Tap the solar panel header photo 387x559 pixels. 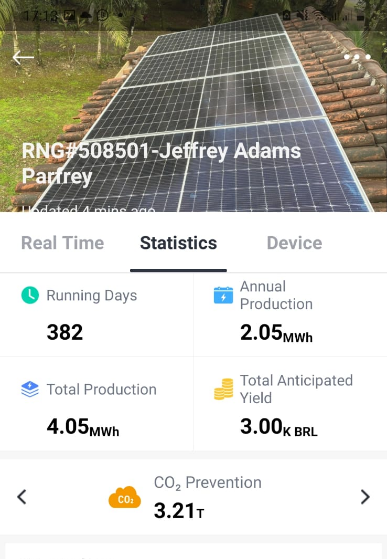click(x=194, y=106)
